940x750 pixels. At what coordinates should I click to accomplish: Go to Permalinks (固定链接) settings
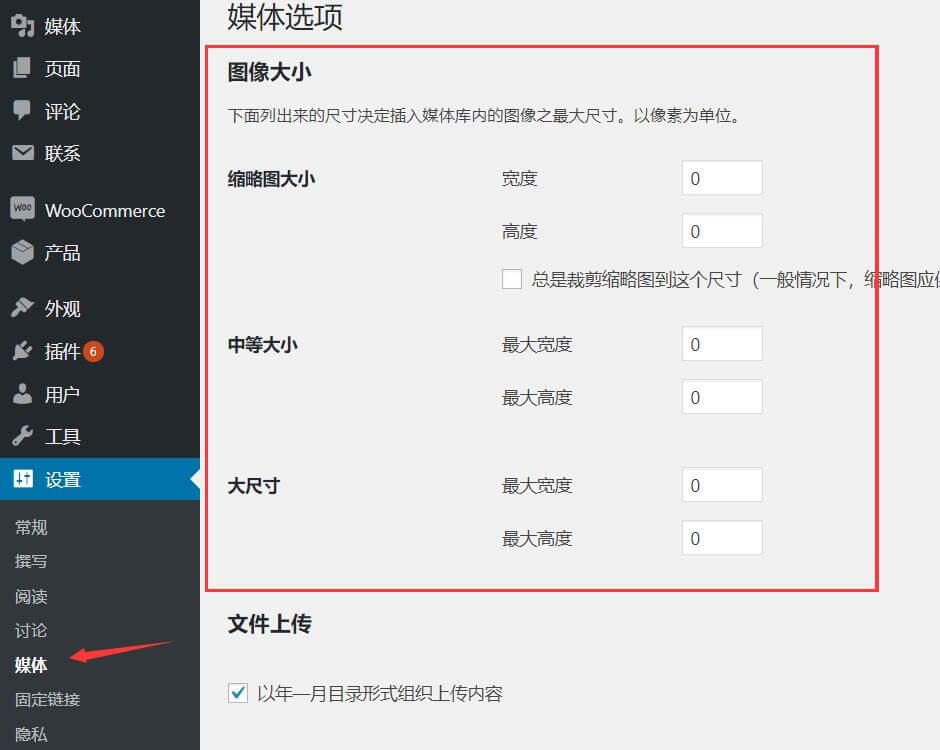(x=47, y=700)
